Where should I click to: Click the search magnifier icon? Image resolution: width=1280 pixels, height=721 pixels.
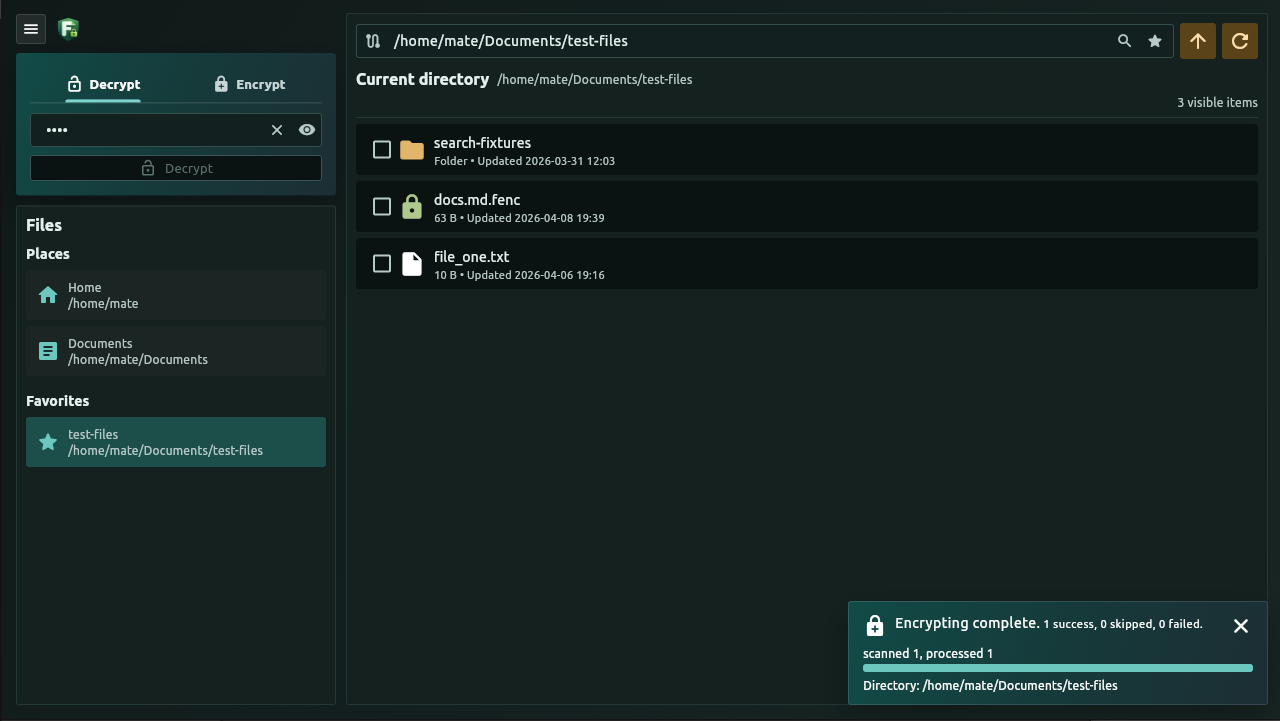tap(1125, 41)
